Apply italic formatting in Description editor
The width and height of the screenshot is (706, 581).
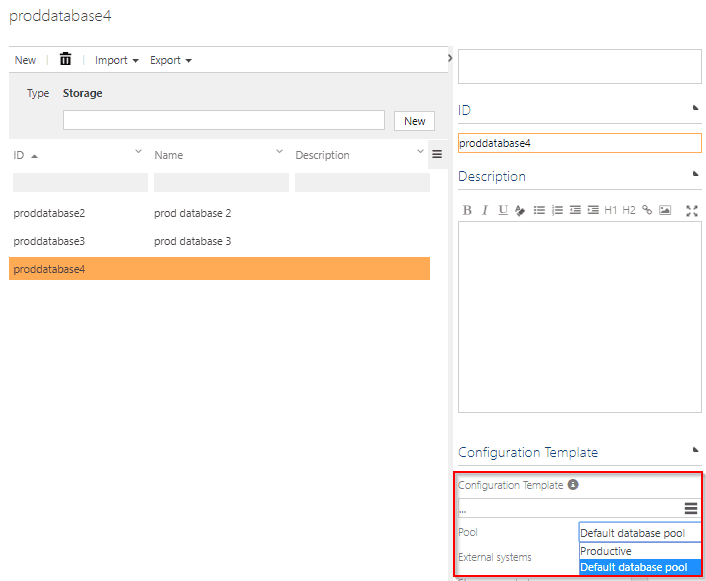tap(485, 210)
